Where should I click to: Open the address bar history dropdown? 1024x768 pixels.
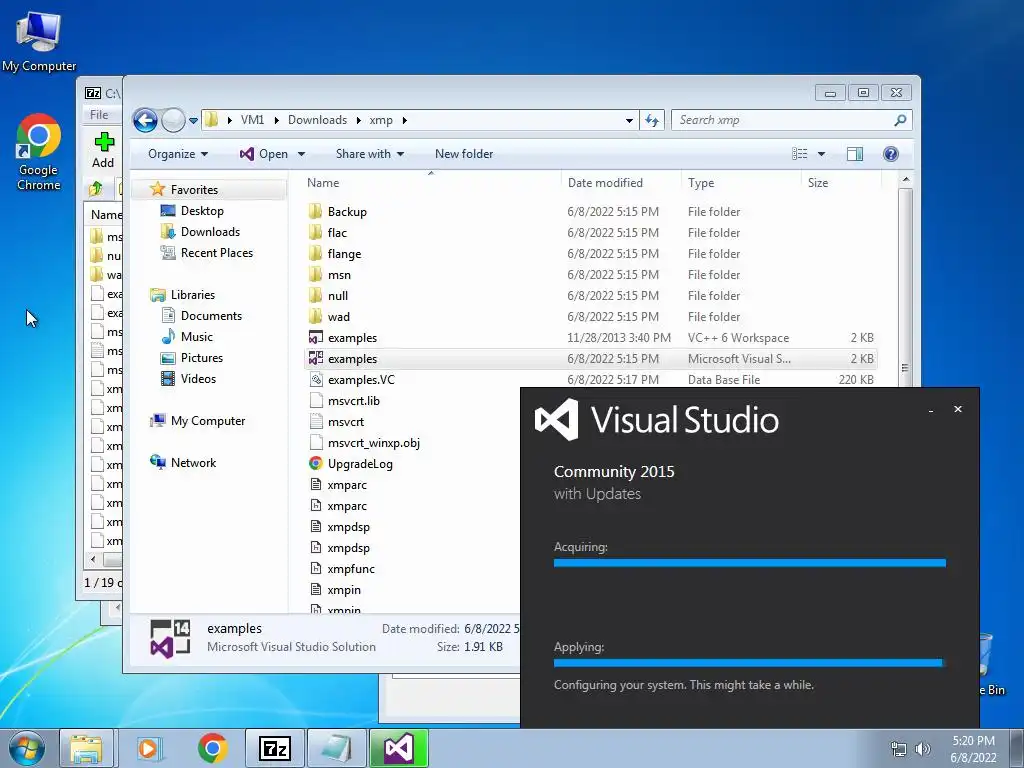click(x=629, y=120)
